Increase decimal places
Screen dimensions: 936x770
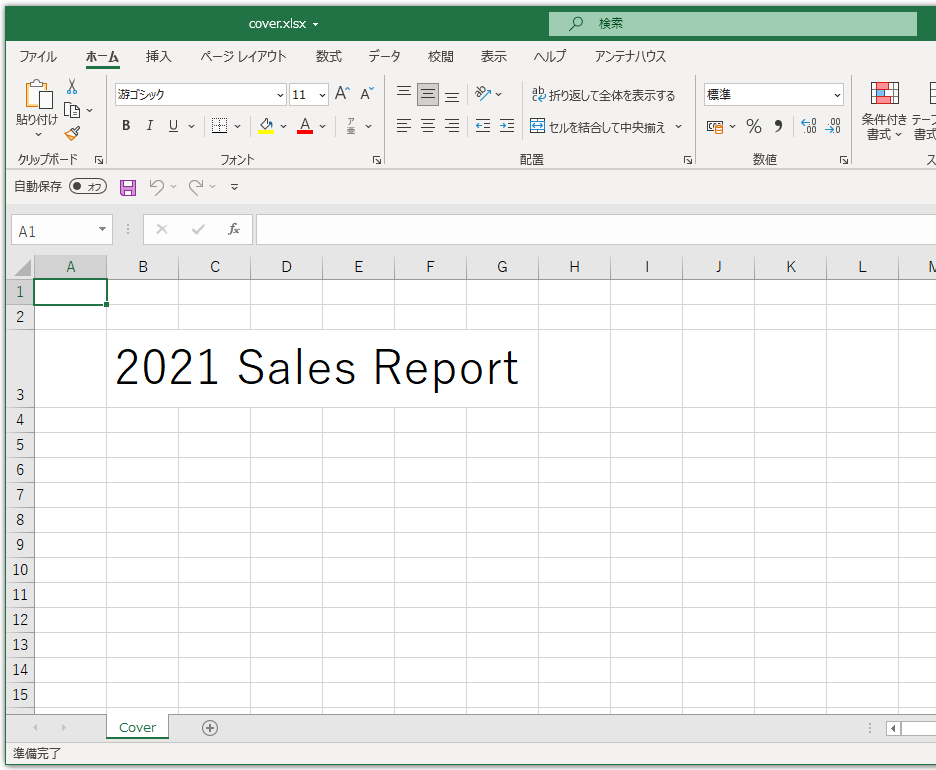pos(808,126)
